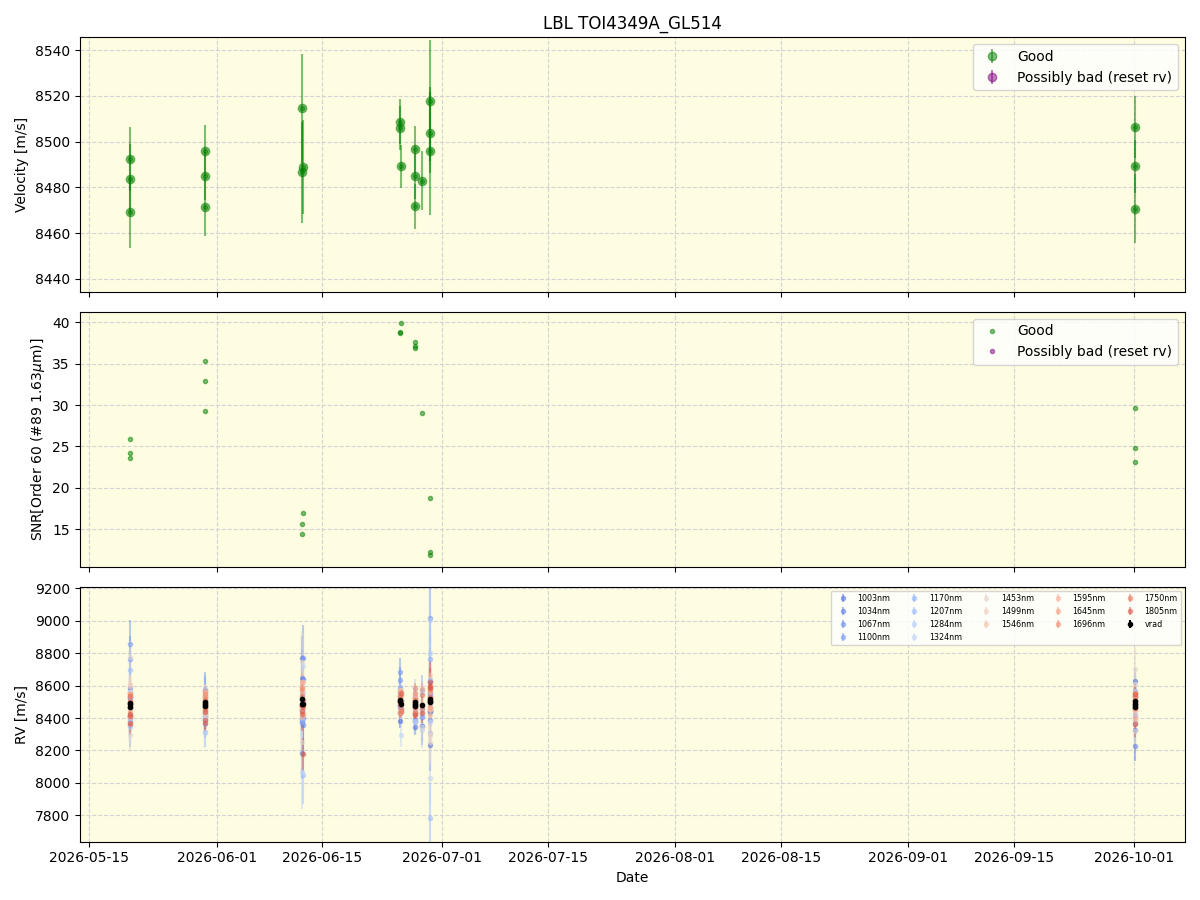Click the 35 SNR tick label
Screen dimensions: 1200x900
[x=63, y=364]
